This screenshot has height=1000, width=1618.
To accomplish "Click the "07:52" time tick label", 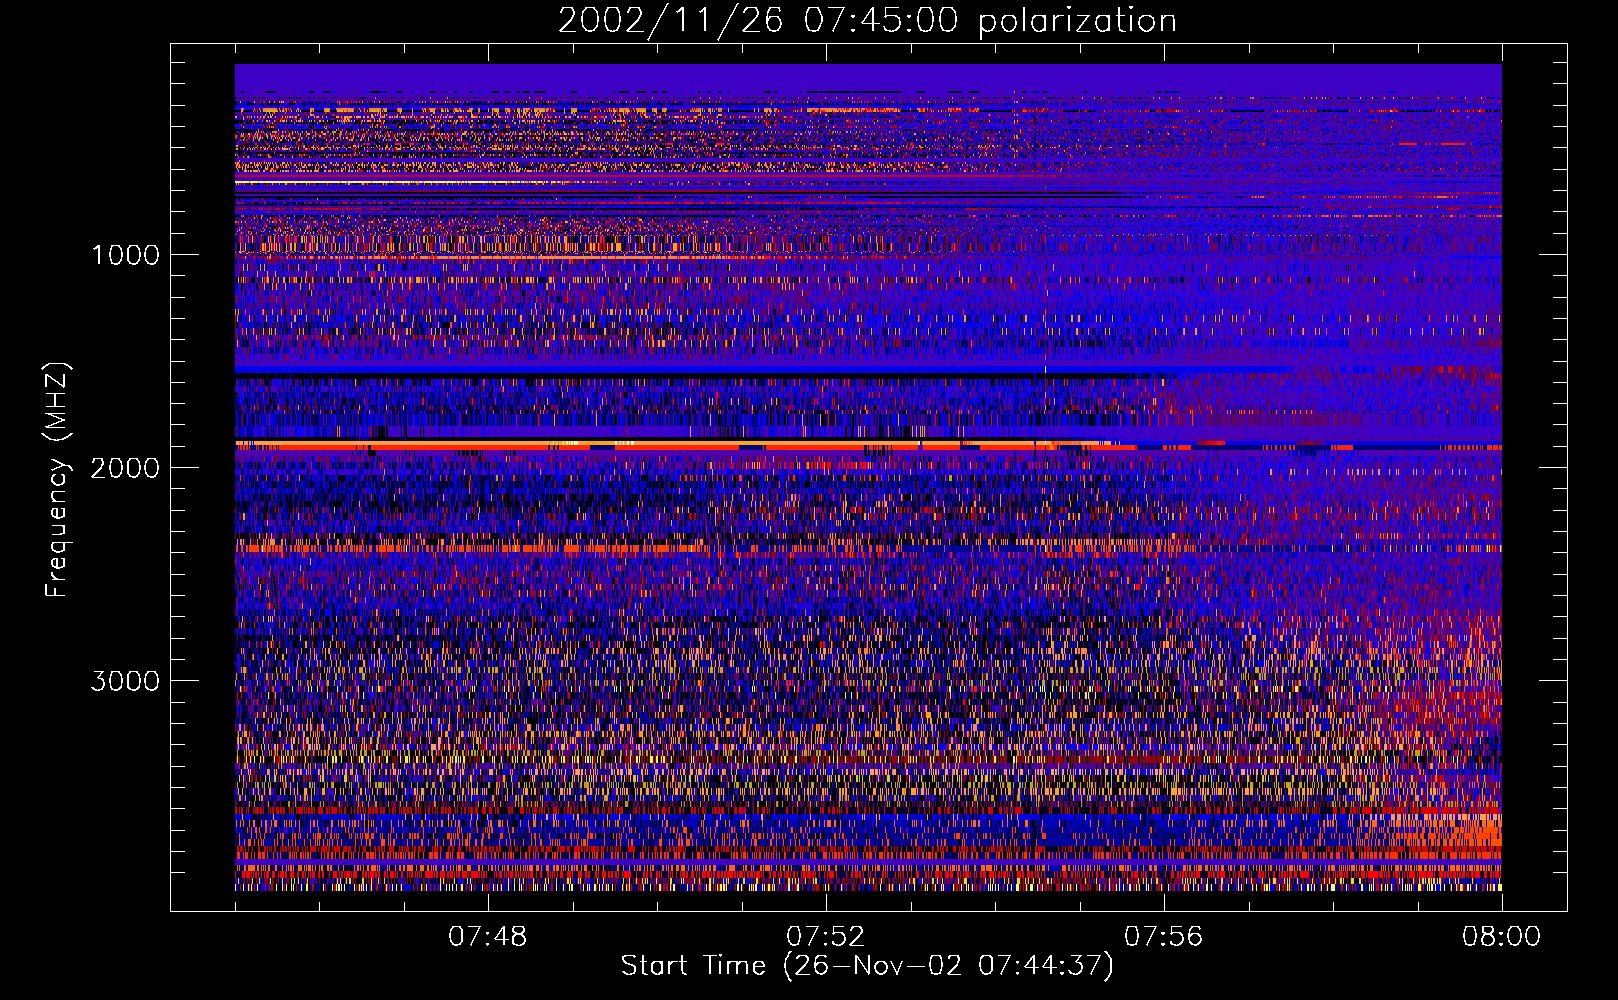I will tap(826, 937).
